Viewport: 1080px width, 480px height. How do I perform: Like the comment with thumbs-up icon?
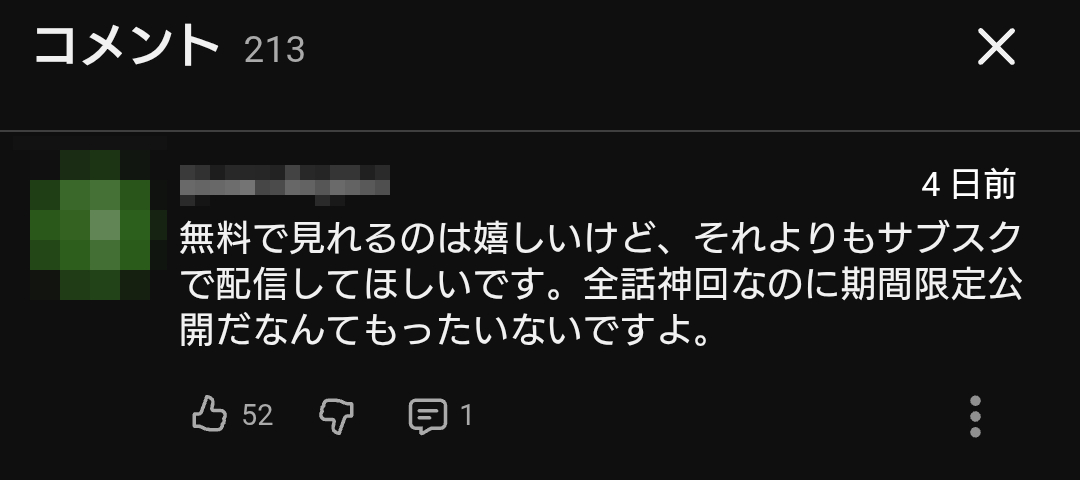[x=209, y=414]
